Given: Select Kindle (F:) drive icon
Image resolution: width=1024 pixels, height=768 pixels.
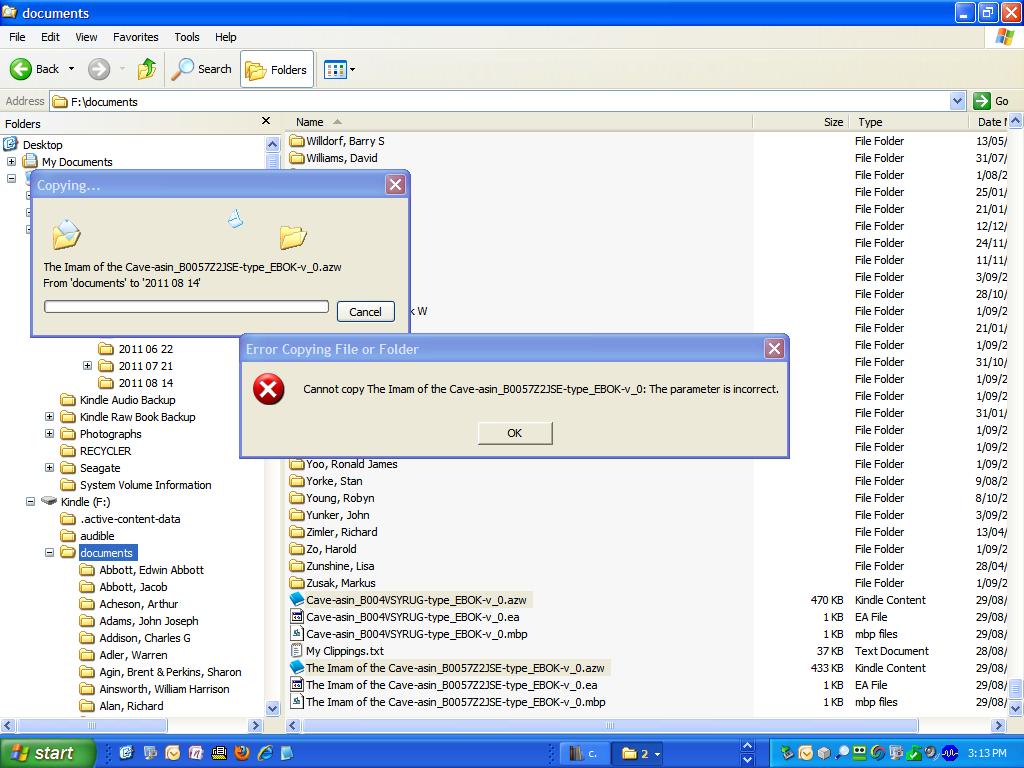Looking at the screenshot, I should (49, 501).
